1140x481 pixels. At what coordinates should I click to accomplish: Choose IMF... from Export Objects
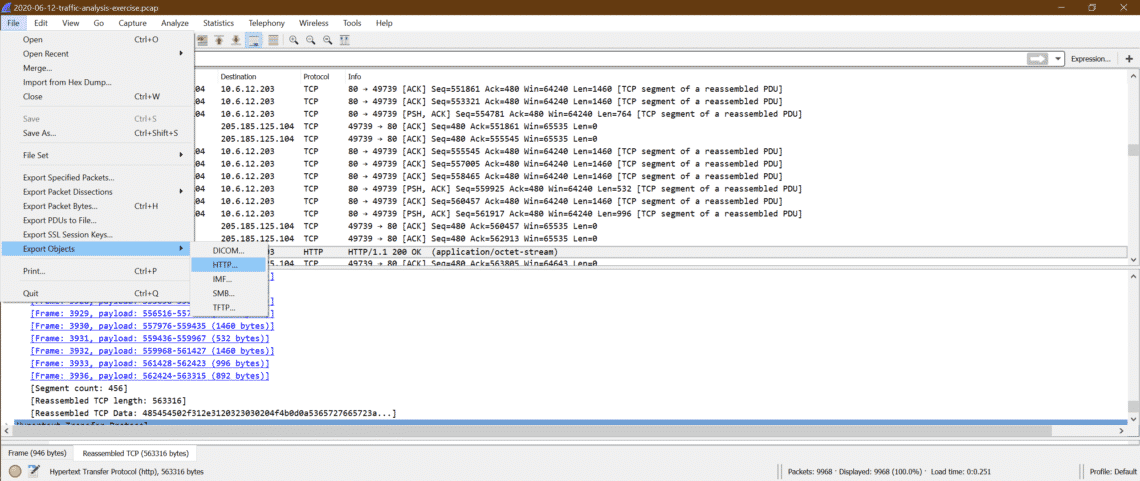point(229,279)
